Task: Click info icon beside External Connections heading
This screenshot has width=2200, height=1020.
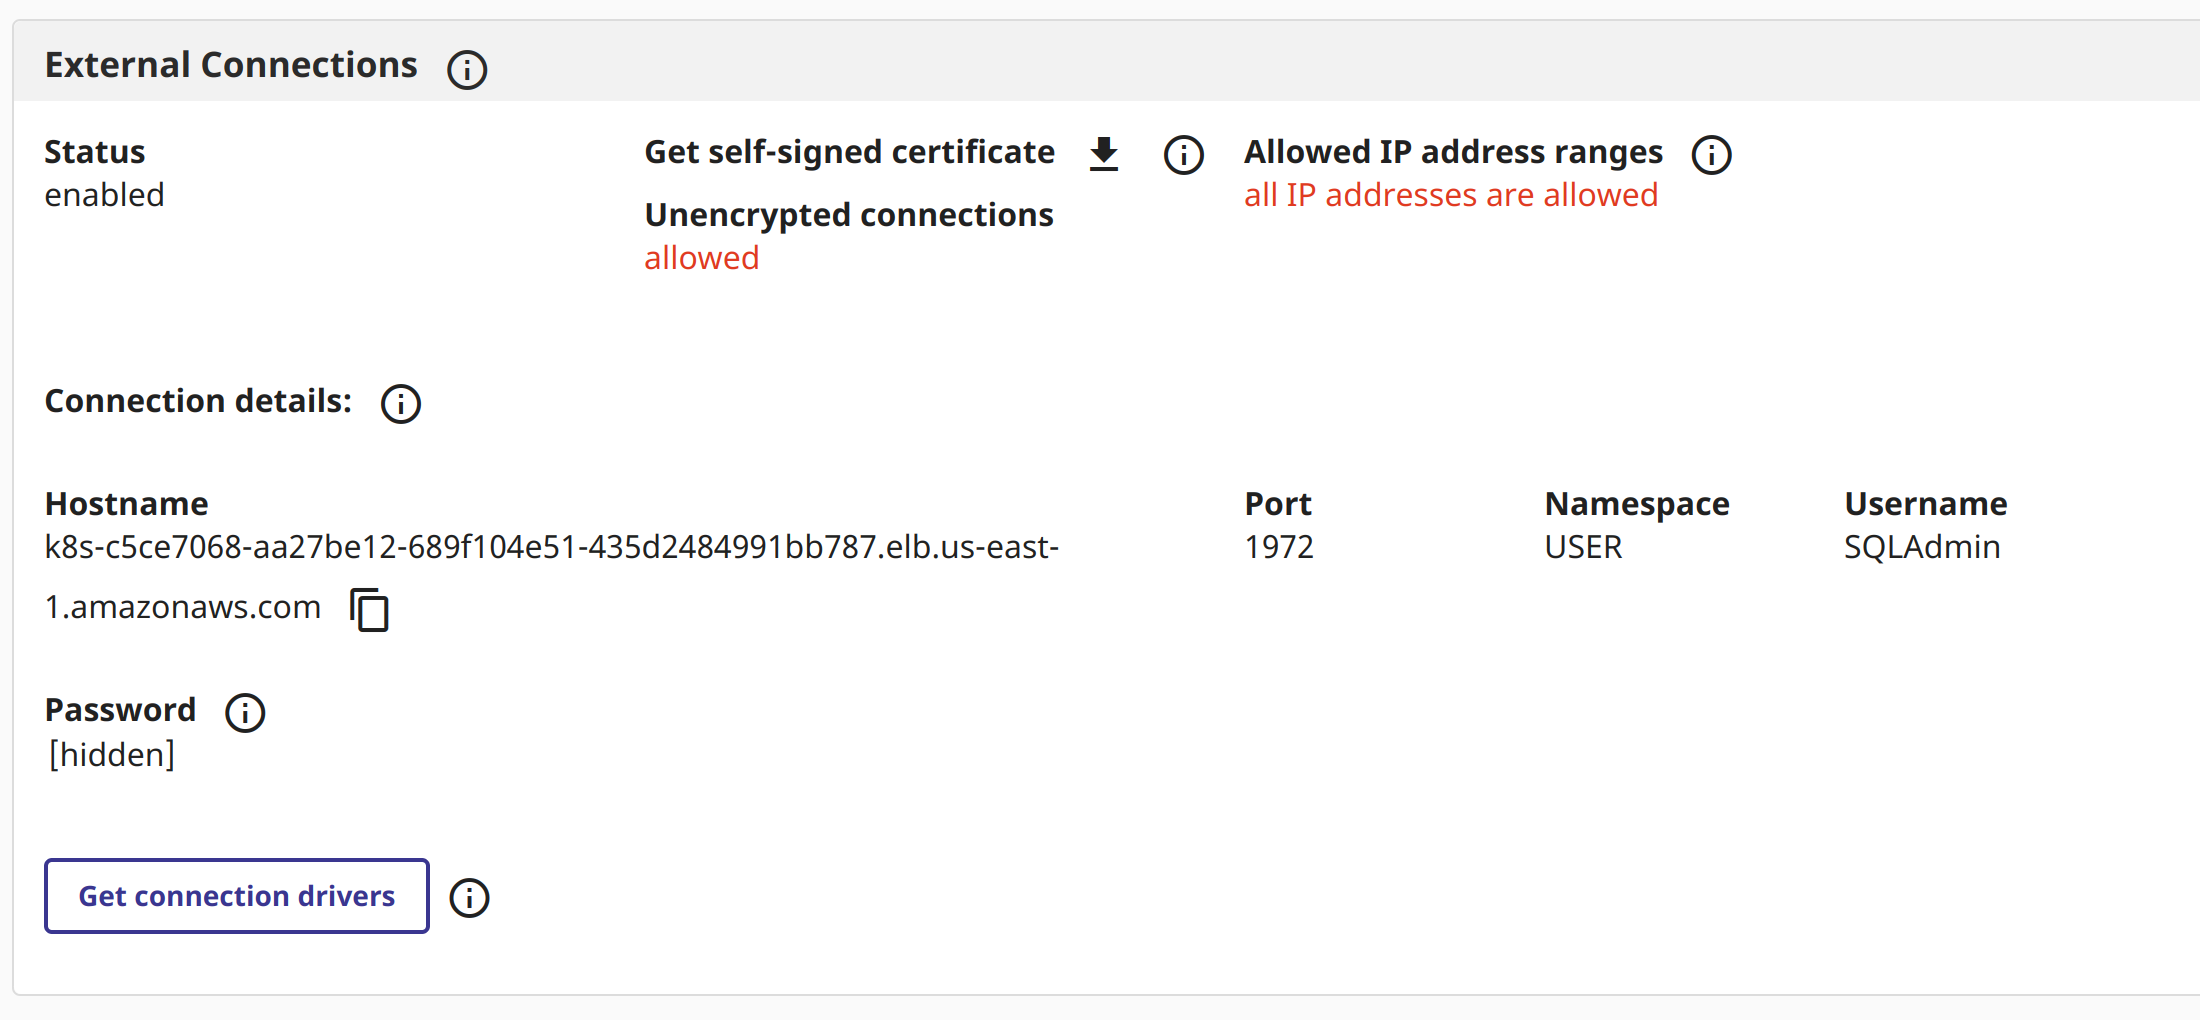Action: [x=467, y=70]
